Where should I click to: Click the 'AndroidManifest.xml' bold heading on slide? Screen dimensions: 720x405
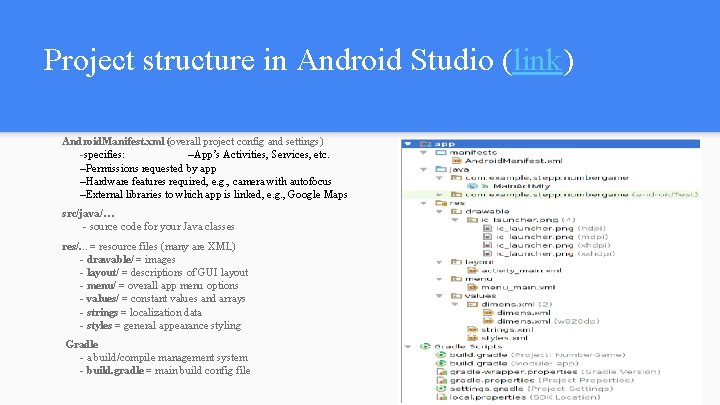113,141
